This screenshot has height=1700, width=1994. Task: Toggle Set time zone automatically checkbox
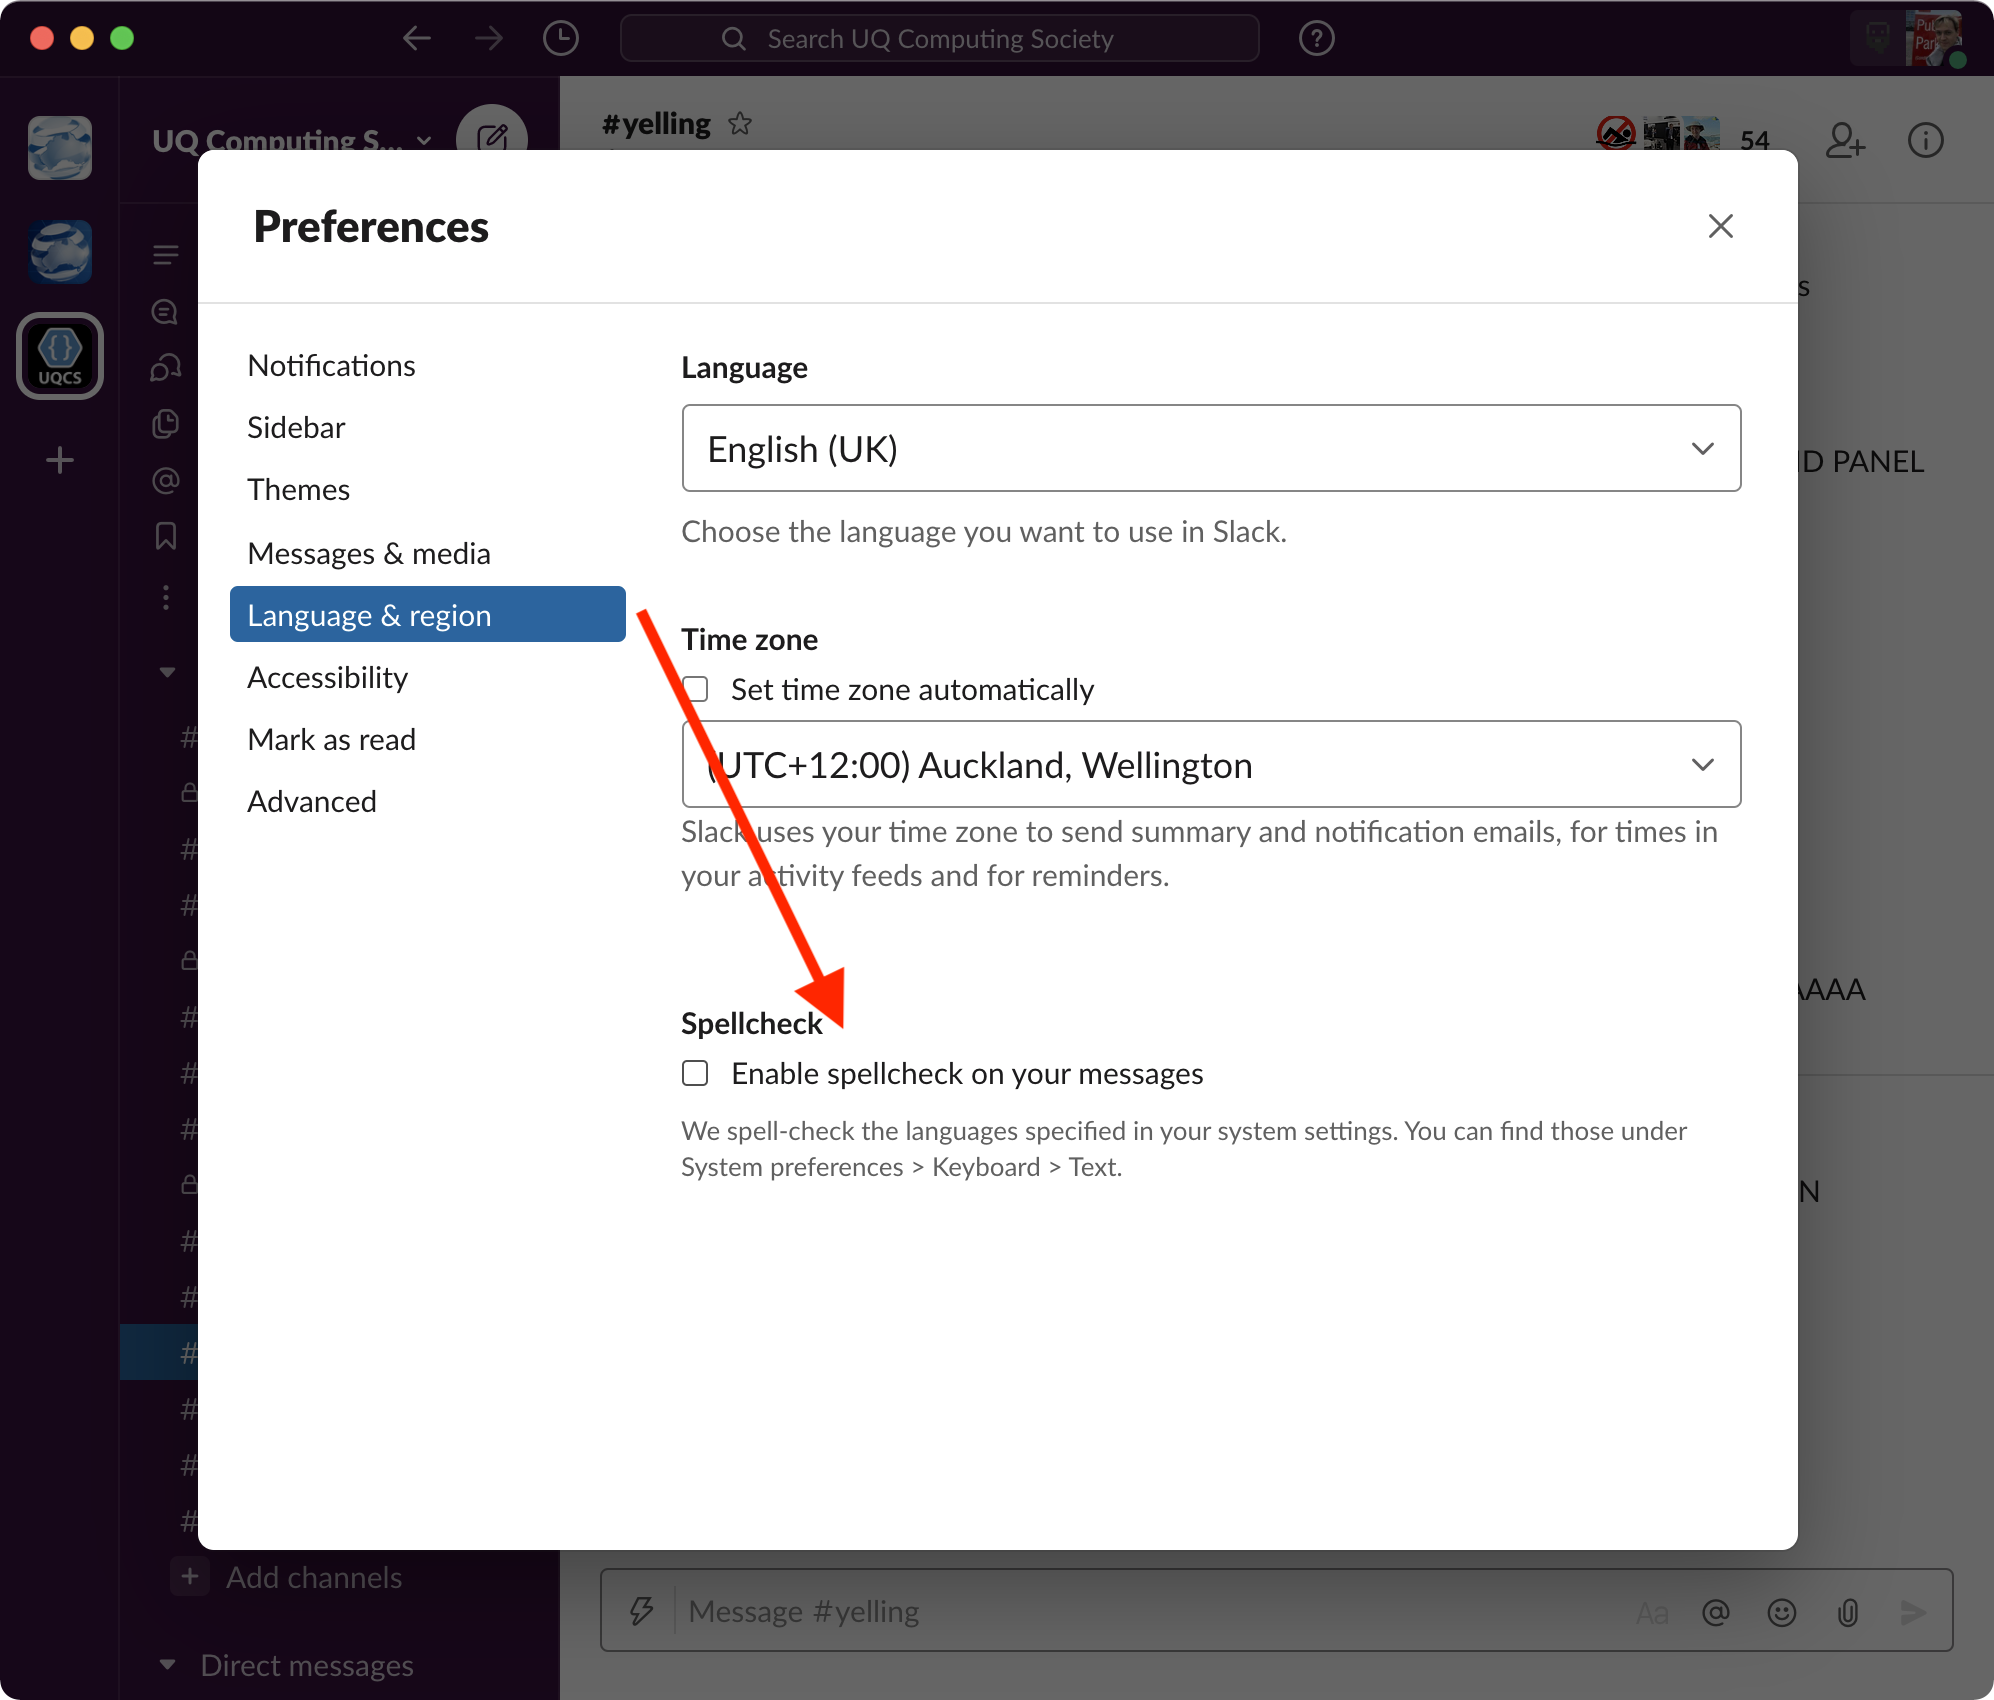pyautogui.click(x=698, y=688)
